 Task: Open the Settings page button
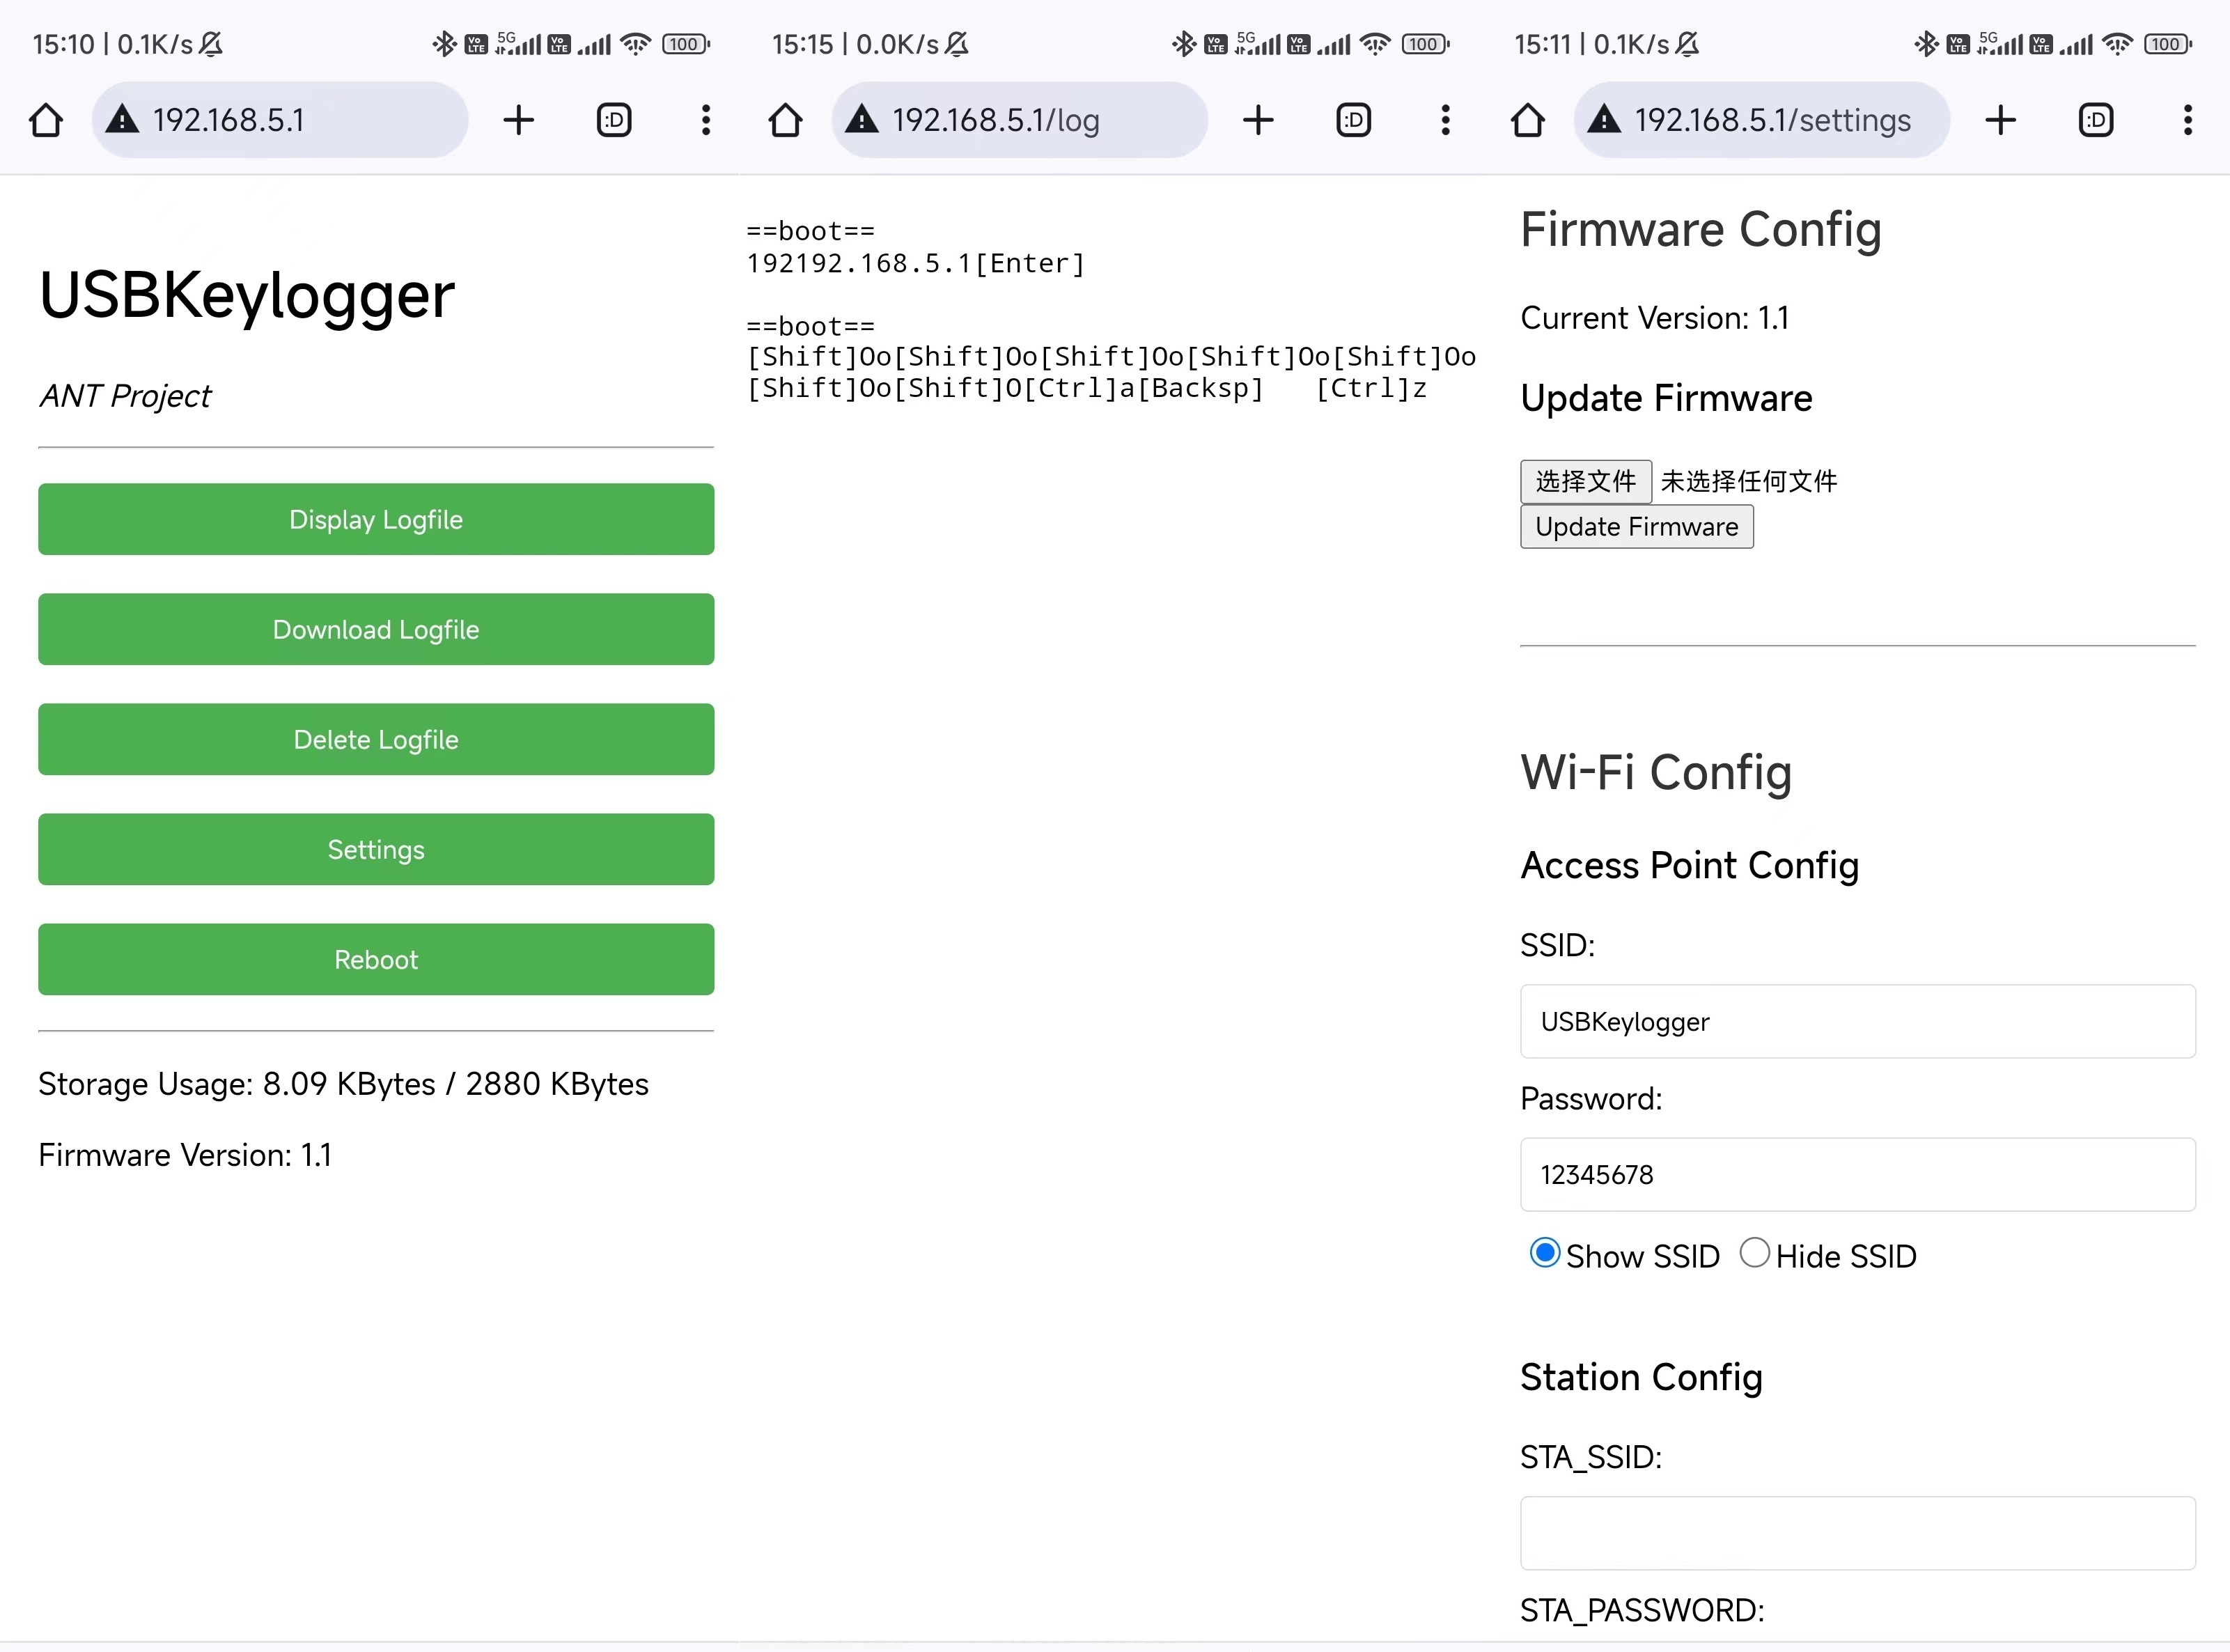point(376,849)
